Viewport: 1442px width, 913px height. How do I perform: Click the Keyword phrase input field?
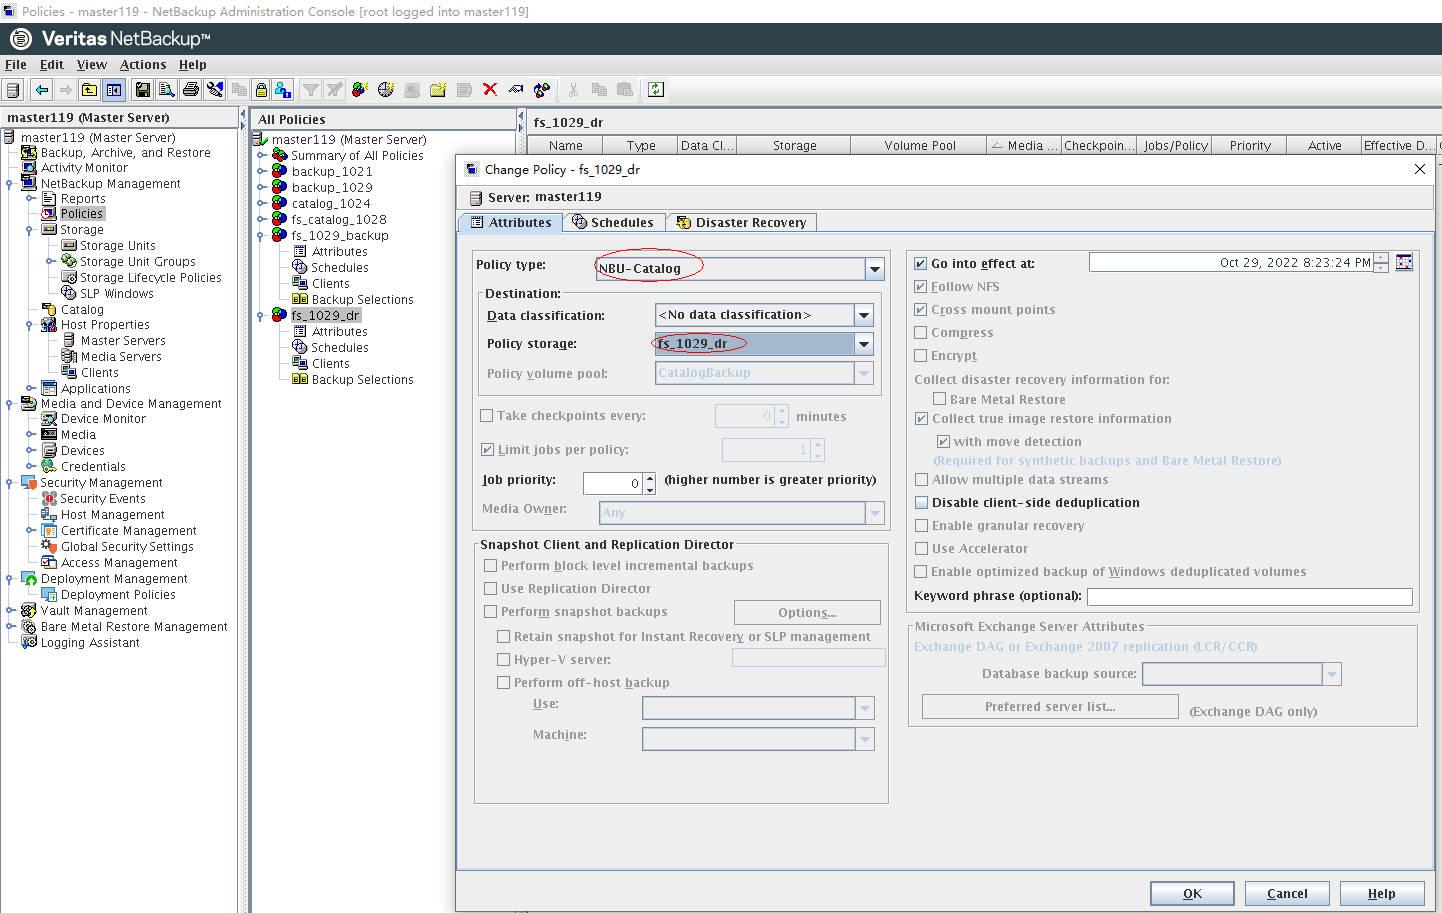point(1249,597)
